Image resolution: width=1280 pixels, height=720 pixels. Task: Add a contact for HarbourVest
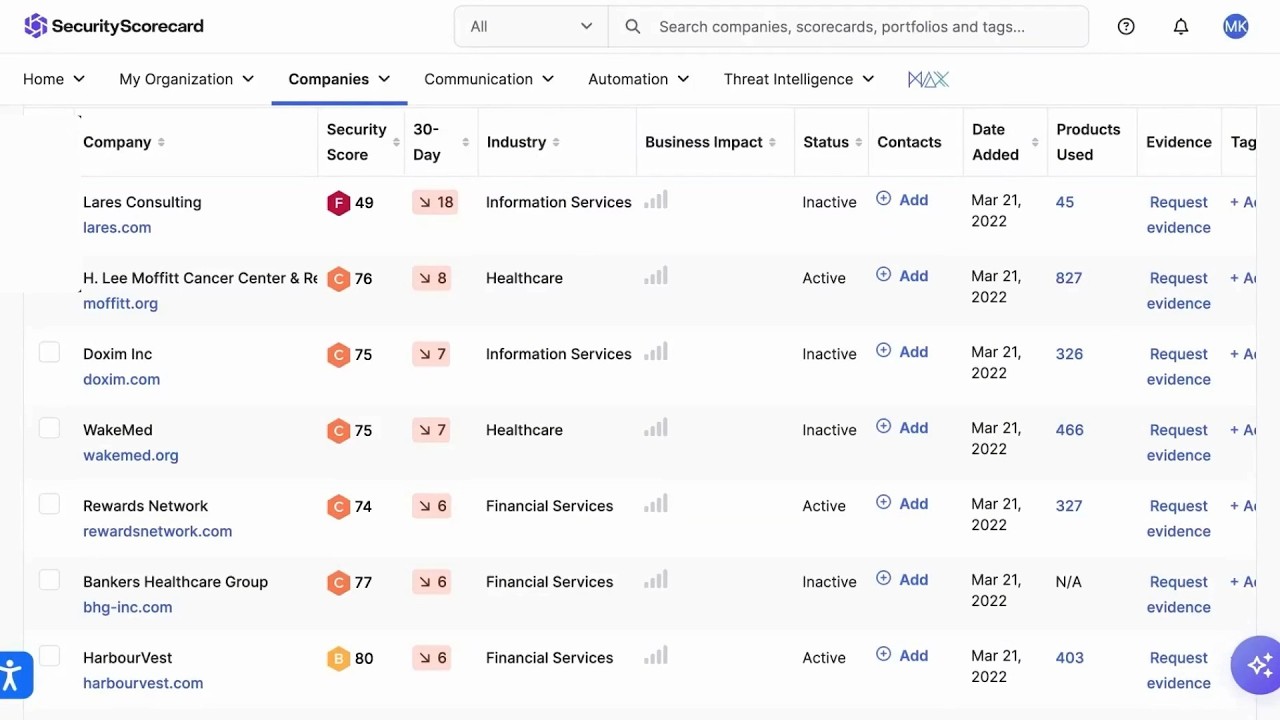(902, 656)
